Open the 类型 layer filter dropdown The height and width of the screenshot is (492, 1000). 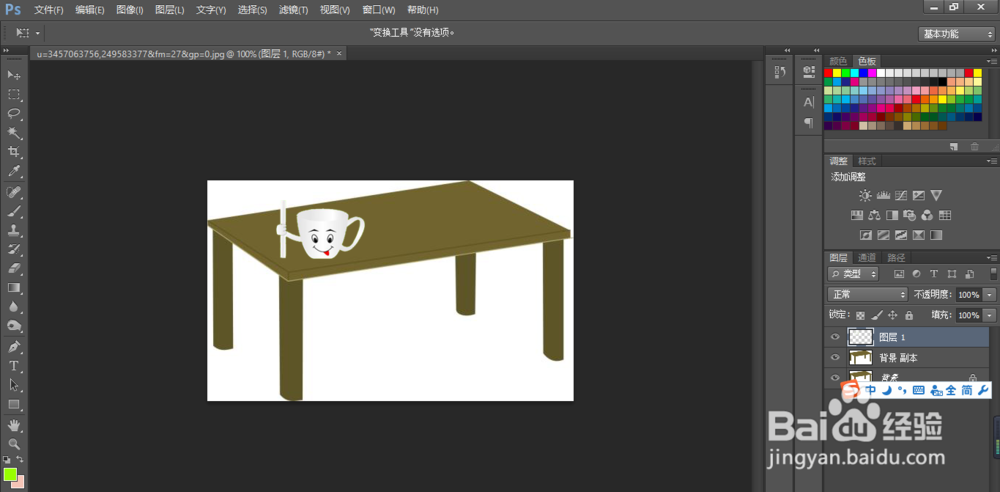click(x=853, y=274)
